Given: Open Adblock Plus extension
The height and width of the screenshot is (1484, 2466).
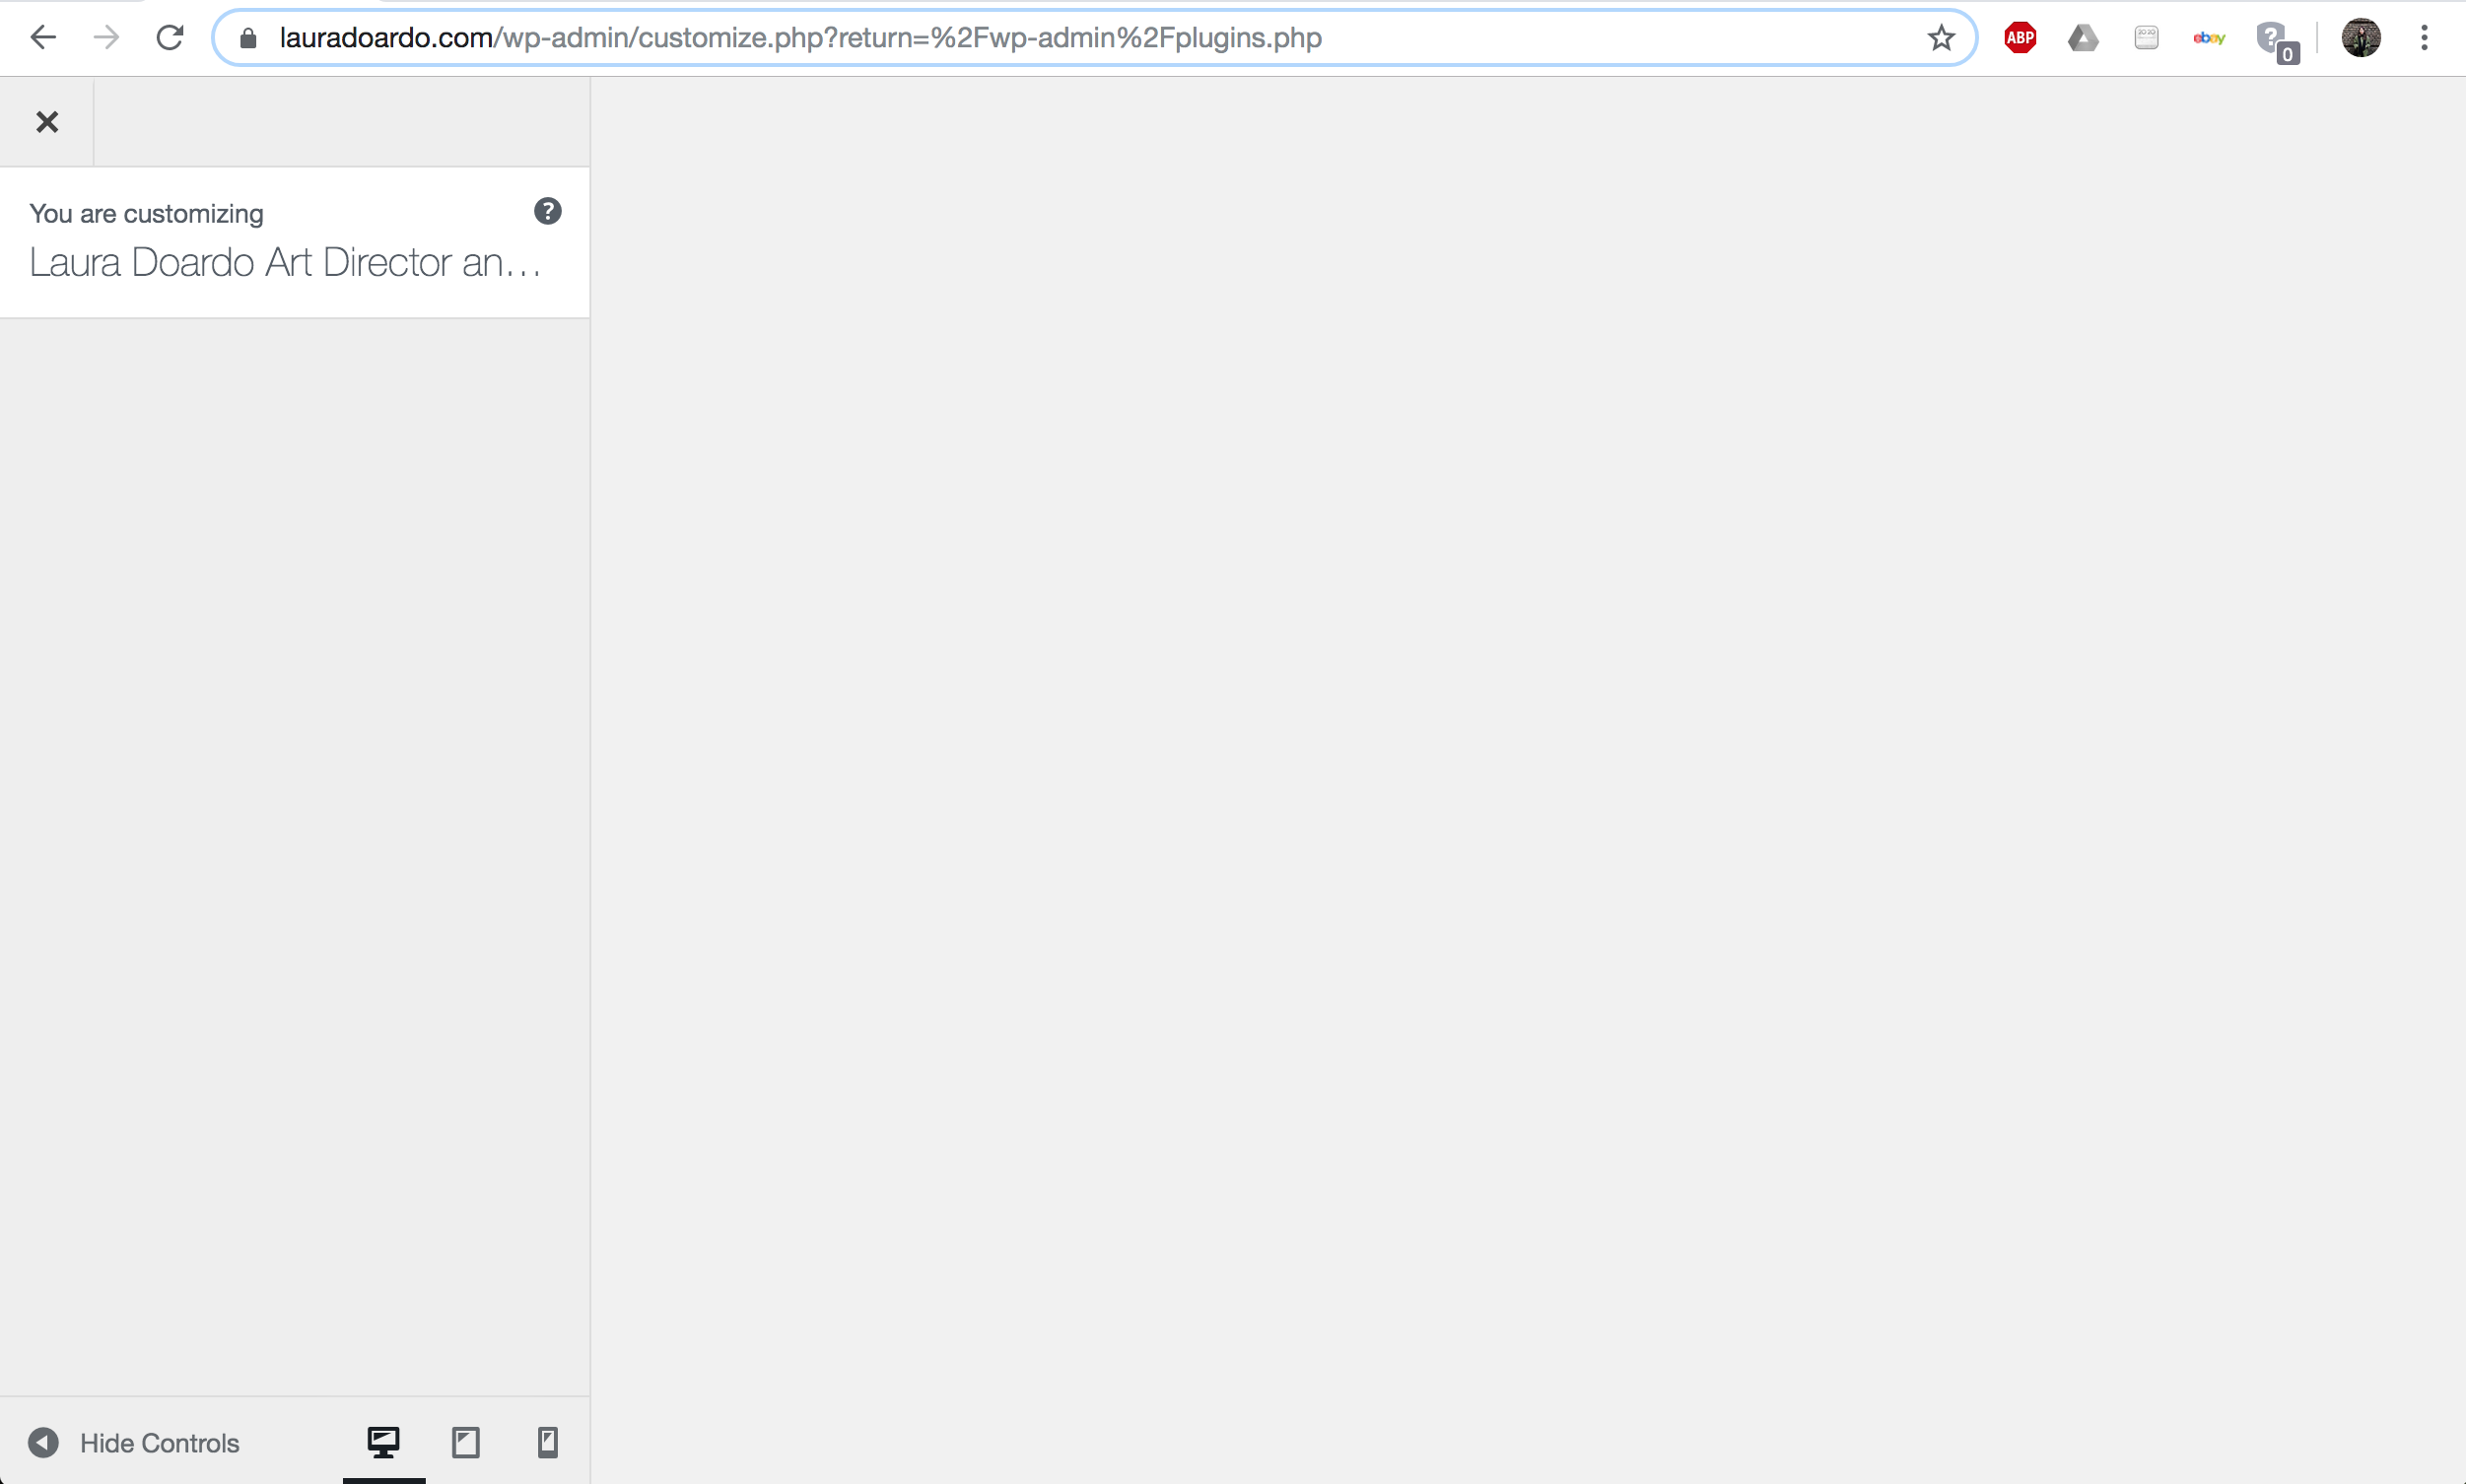Looking at the screenshot, I should 2020,38.
